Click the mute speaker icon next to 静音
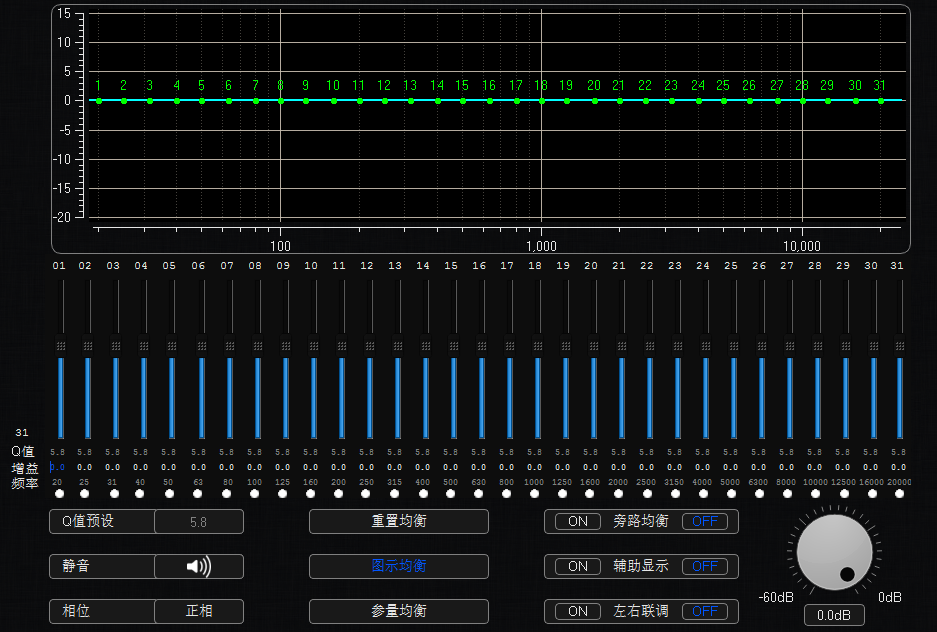This screenshot has width=937, height=632. click(199, 566)
